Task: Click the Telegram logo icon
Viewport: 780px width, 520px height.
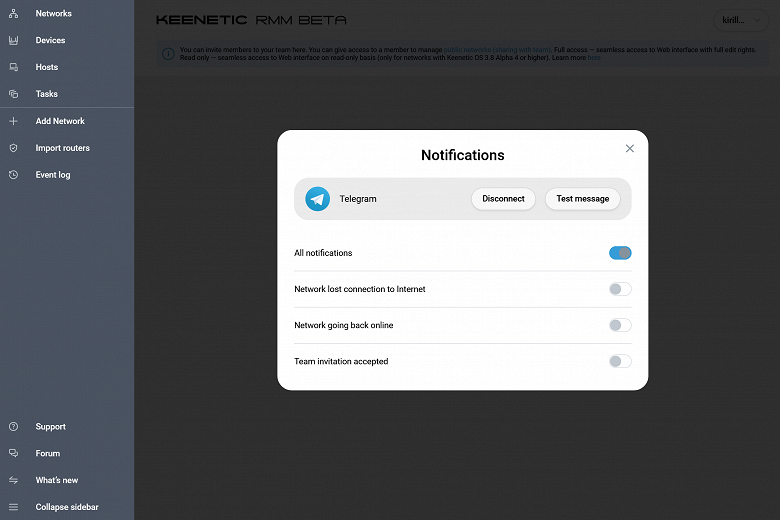Action: point(318,199)
